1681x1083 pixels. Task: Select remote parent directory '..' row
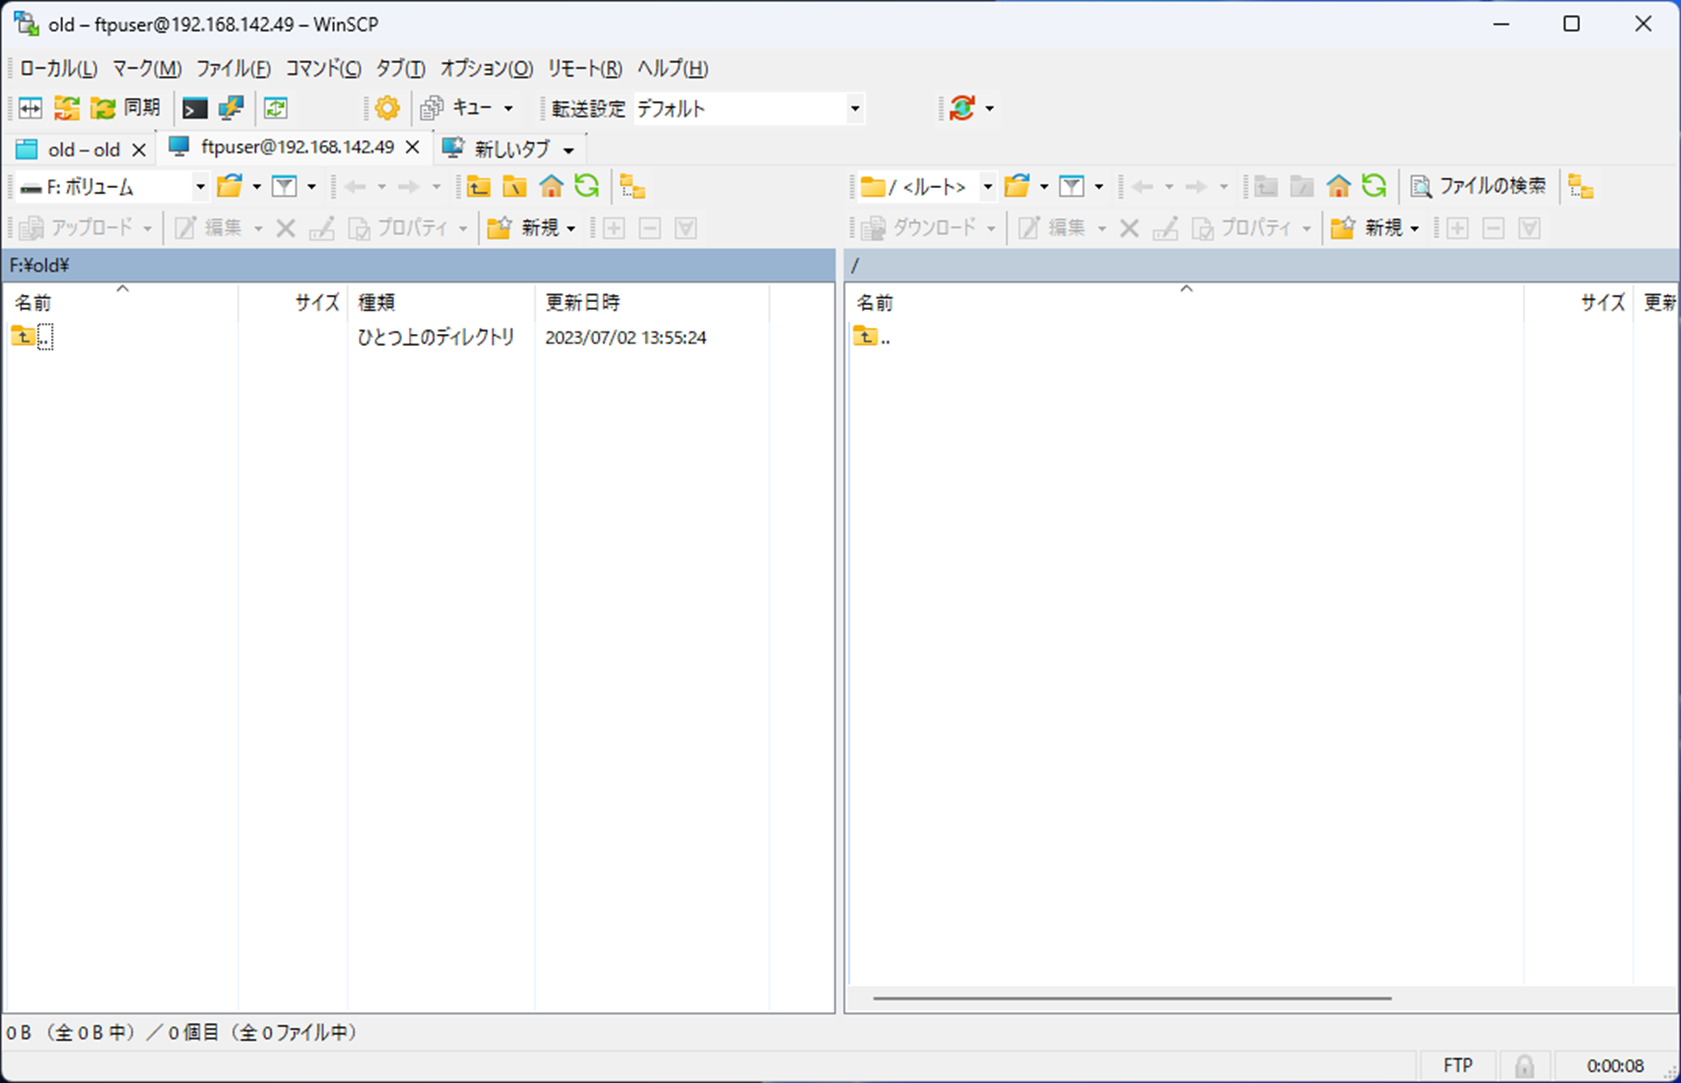(x=1263, y=337)
